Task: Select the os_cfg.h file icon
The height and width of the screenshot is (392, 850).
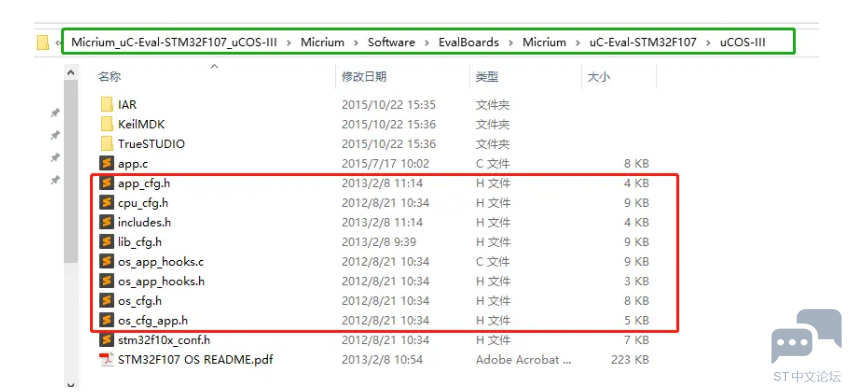Action: 107,300
